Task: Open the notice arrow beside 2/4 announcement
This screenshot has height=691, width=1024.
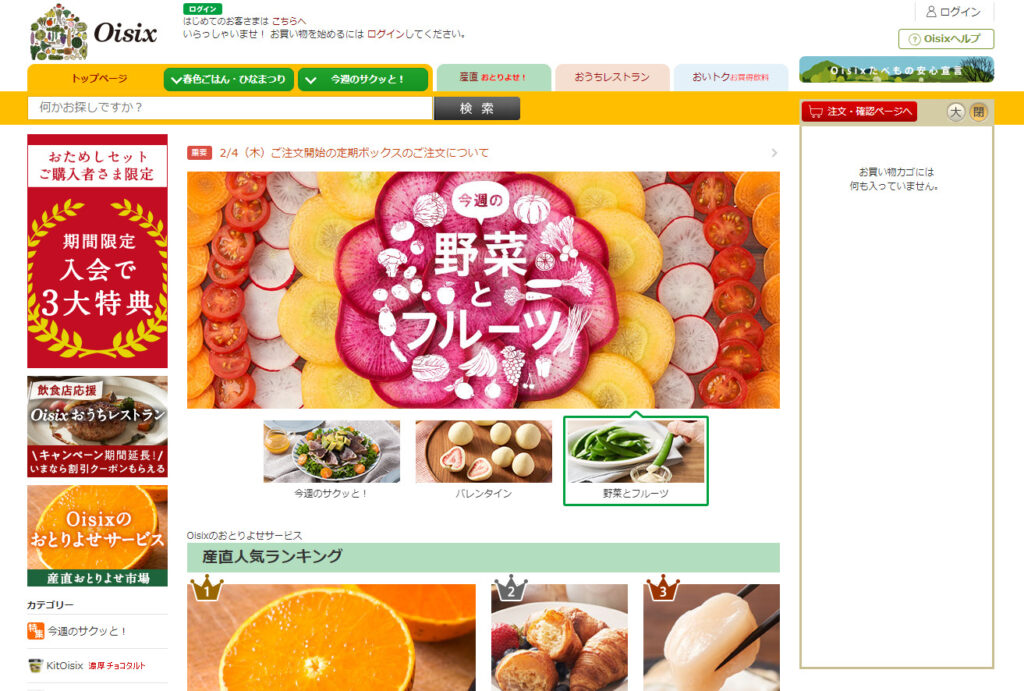Action: pyautogui.click(x=774, y=153)
